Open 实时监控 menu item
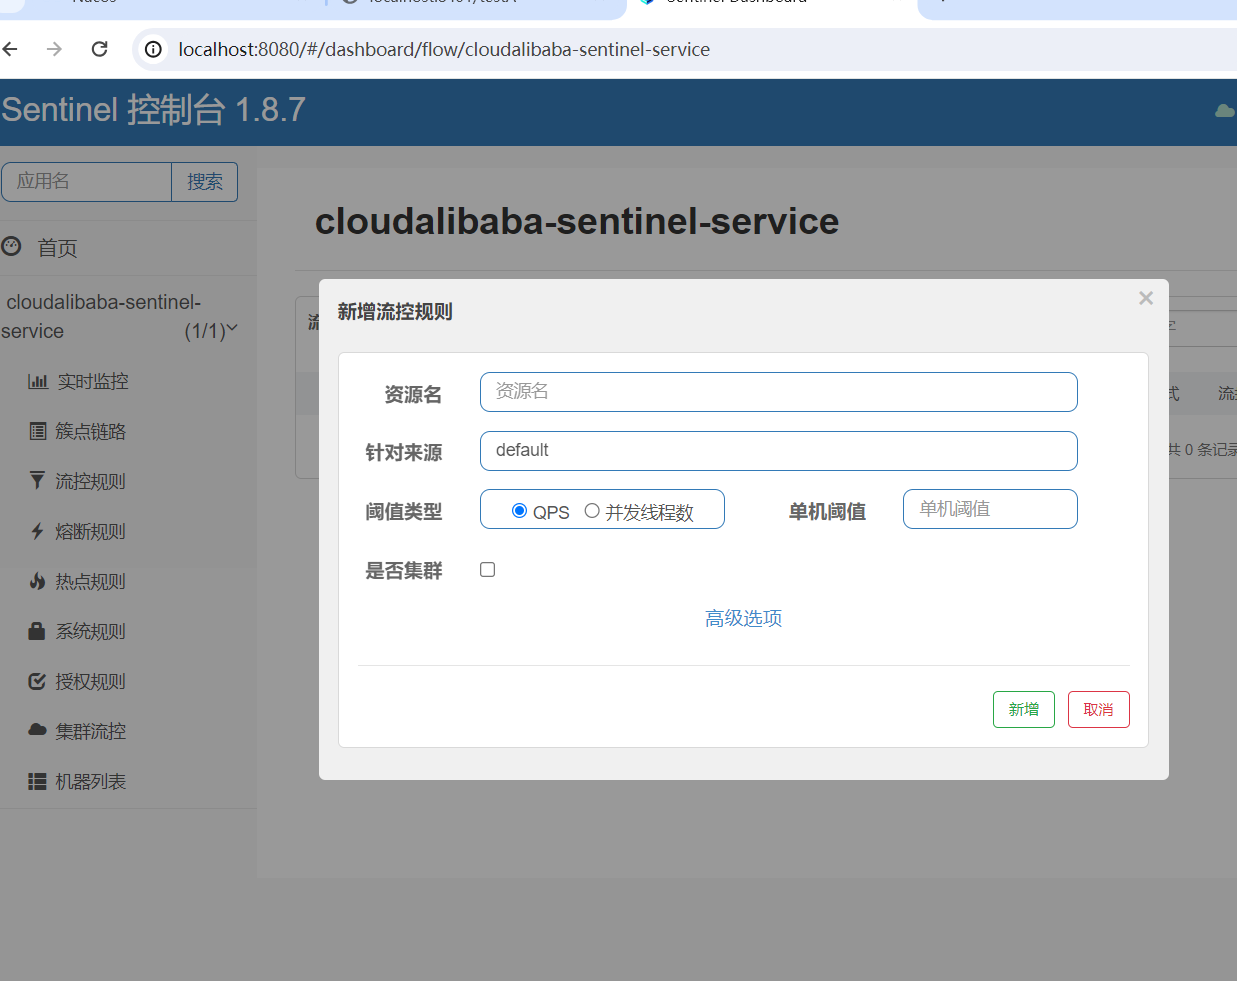 pos(93,381)
